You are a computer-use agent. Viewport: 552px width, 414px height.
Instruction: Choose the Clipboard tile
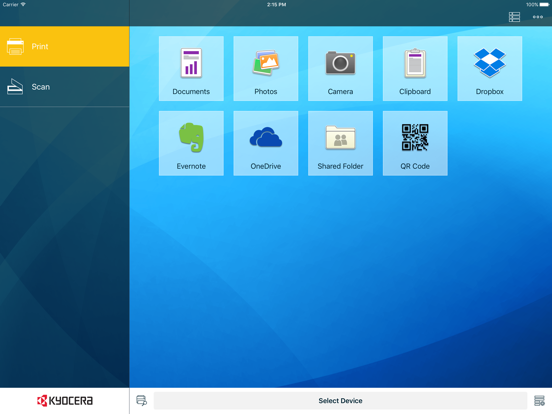415,69
